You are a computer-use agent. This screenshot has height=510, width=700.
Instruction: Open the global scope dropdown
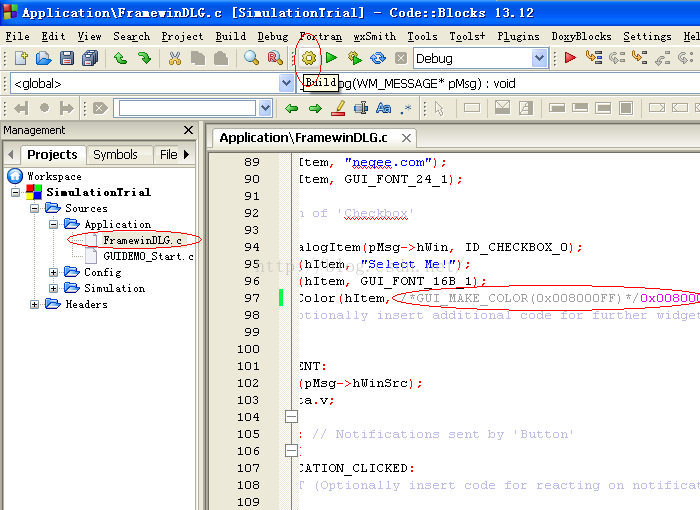[286, 84]
